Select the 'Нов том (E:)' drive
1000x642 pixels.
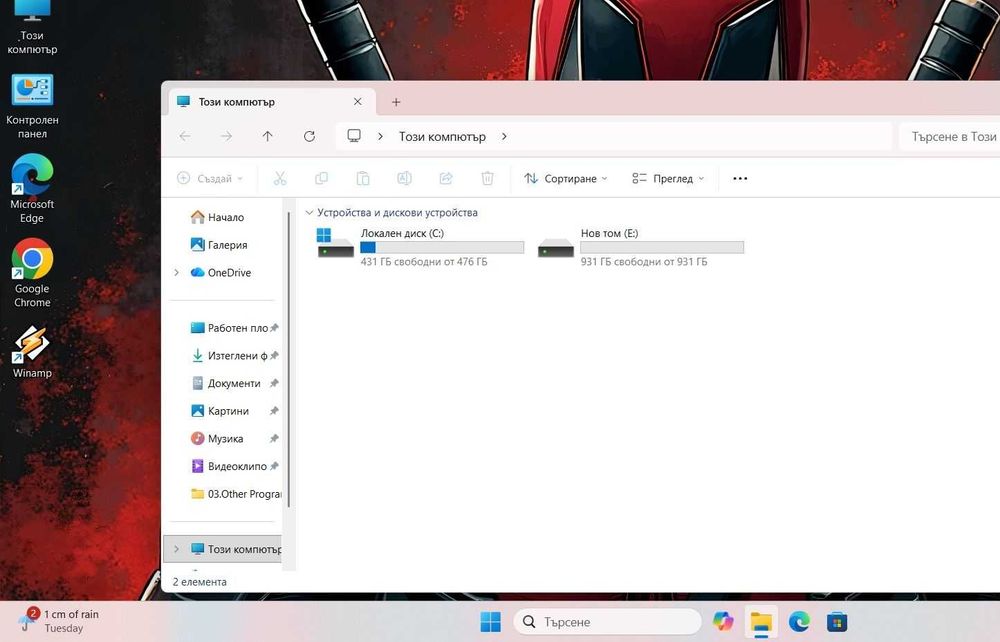pos(640,247)
